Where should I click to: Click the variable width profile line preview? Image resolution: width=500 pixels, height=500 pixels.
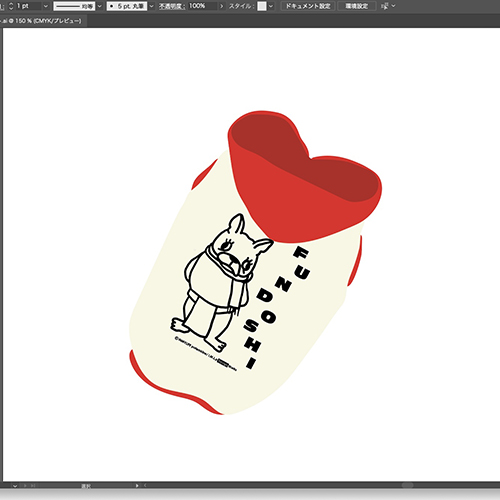coord(74,6)
